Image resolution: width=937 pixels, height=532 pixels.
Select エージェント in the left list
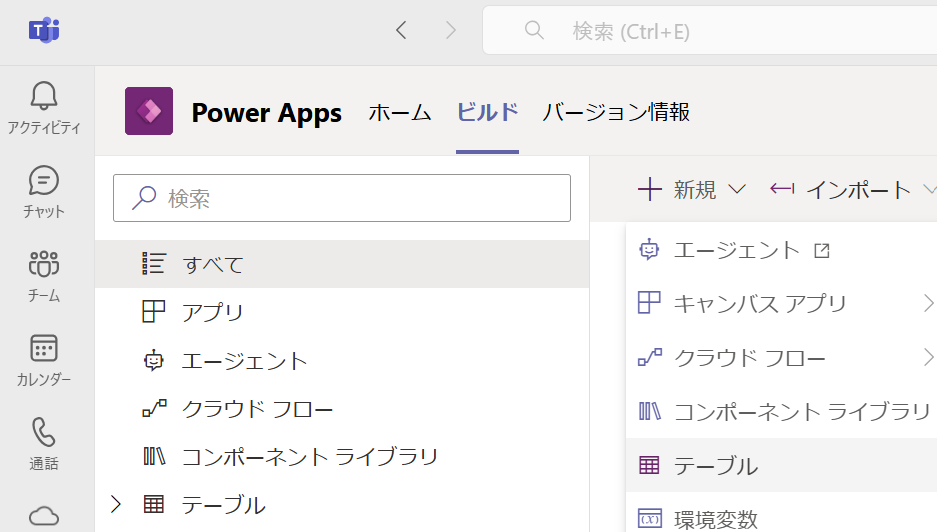click(342, 360)
